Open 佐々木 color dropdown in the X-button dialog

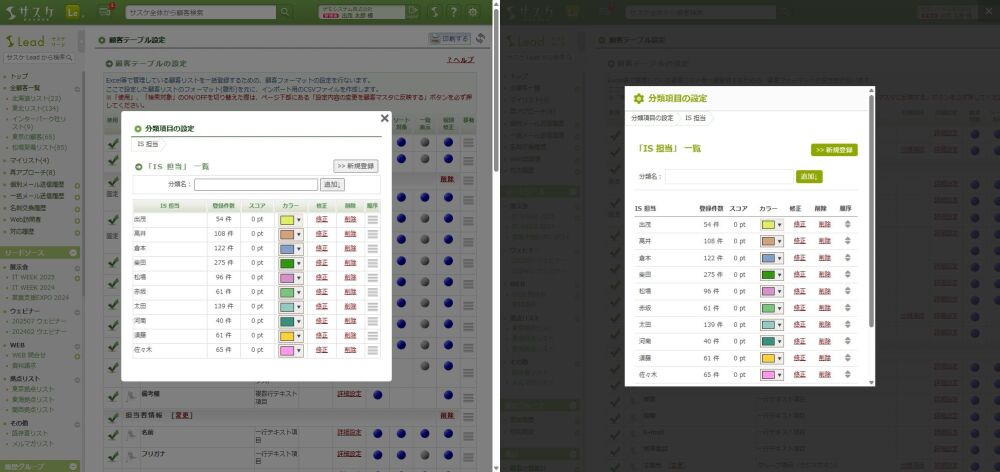[x=298, y=351]
